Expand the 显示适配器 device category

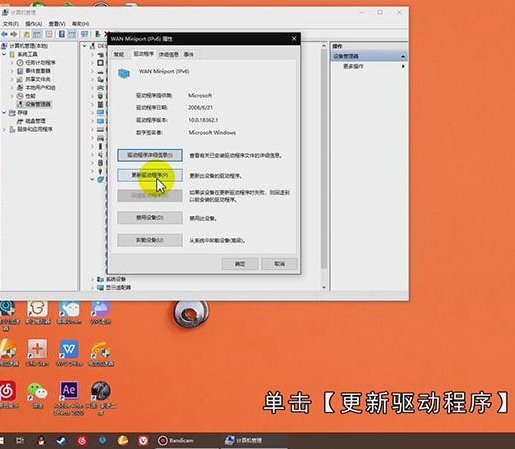tap(92, 287)
